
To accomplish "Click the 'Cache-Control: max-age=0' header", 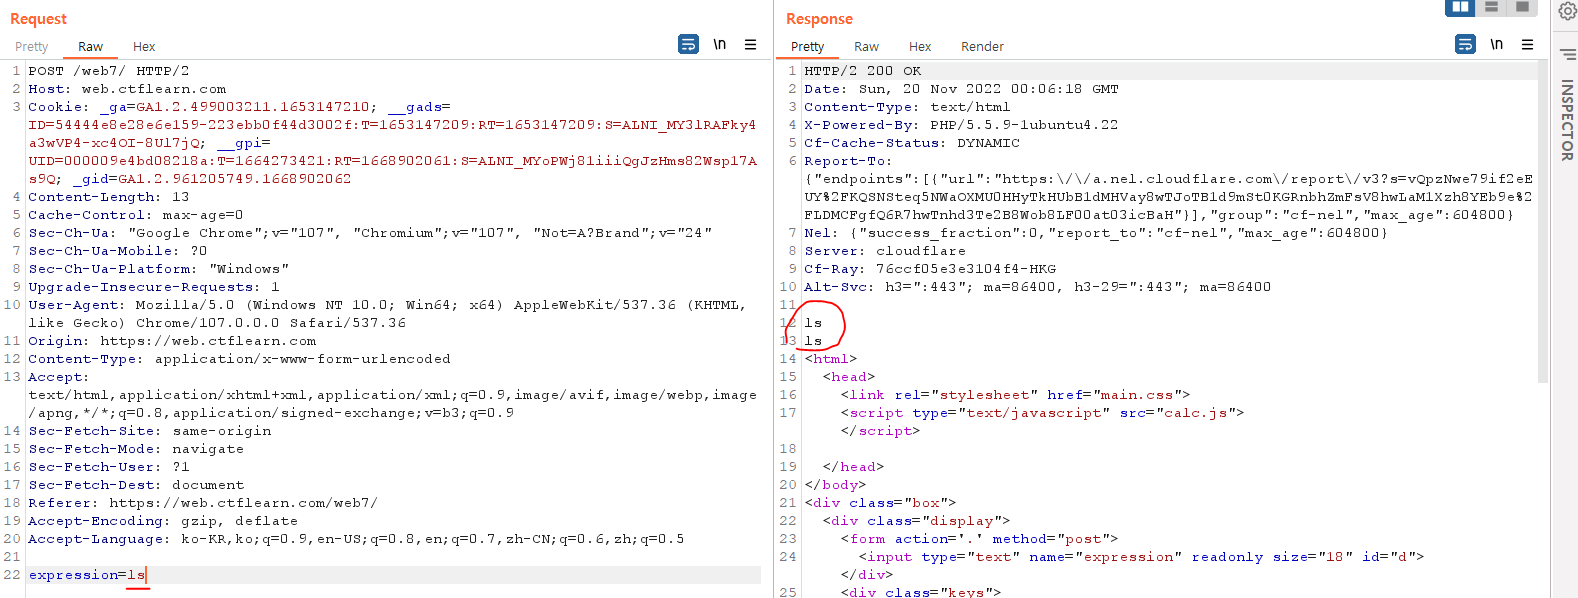I will click(135, 215).
